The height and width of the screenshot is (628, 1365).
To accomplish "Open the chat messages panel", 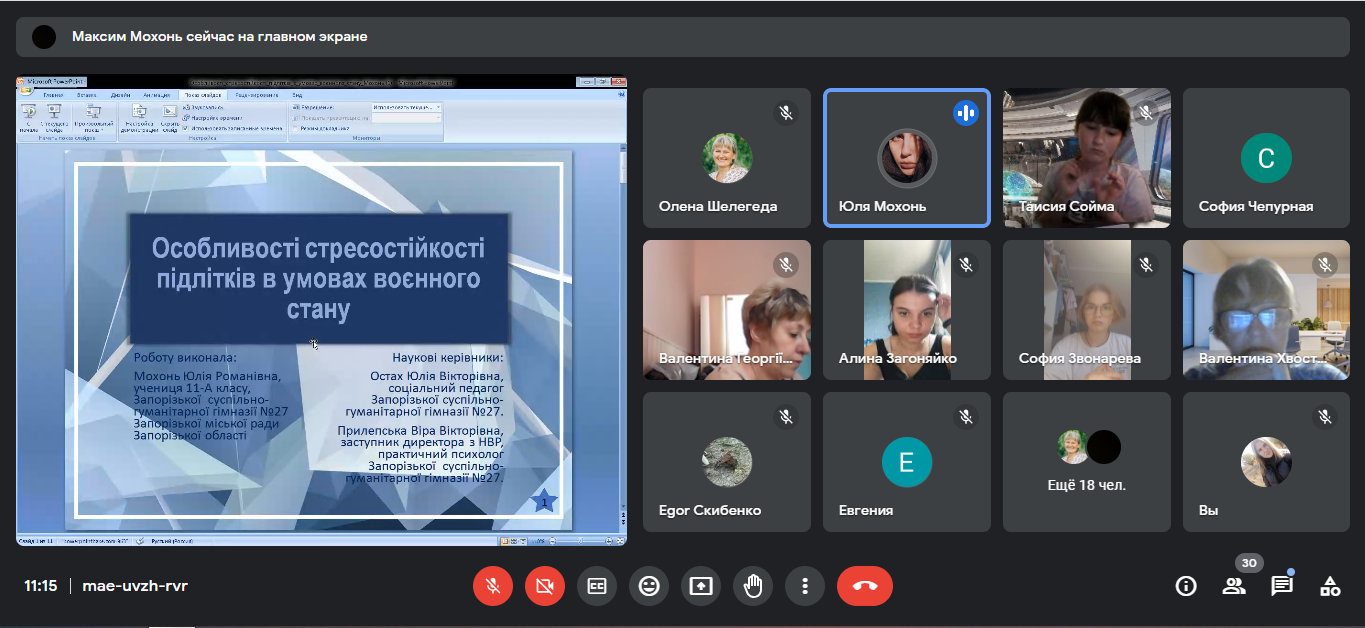I will coord(1282,587).
